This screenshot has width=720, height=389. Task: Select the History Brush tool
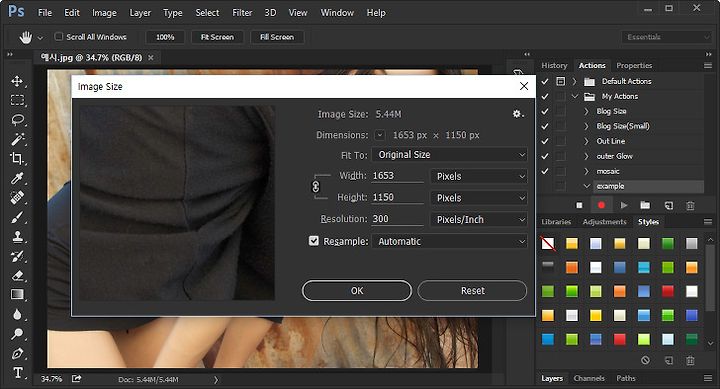coord(17,256)
